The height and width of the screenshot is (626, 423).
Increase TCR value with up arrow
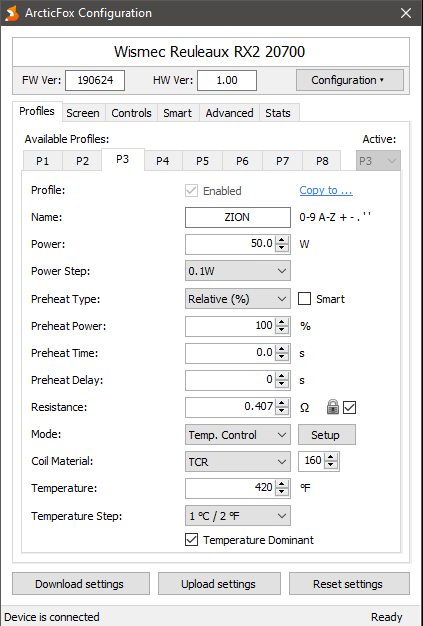tap(331, 457)
